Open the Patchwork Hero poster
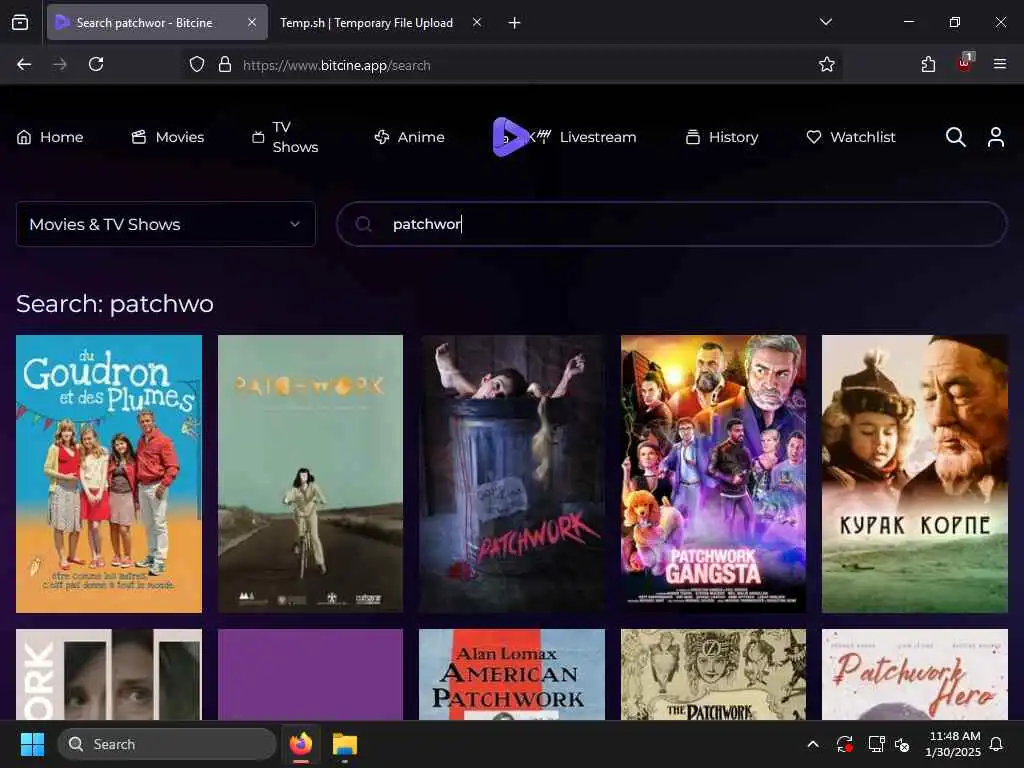Screen dimensions: 1024x768 coord(914,675)
